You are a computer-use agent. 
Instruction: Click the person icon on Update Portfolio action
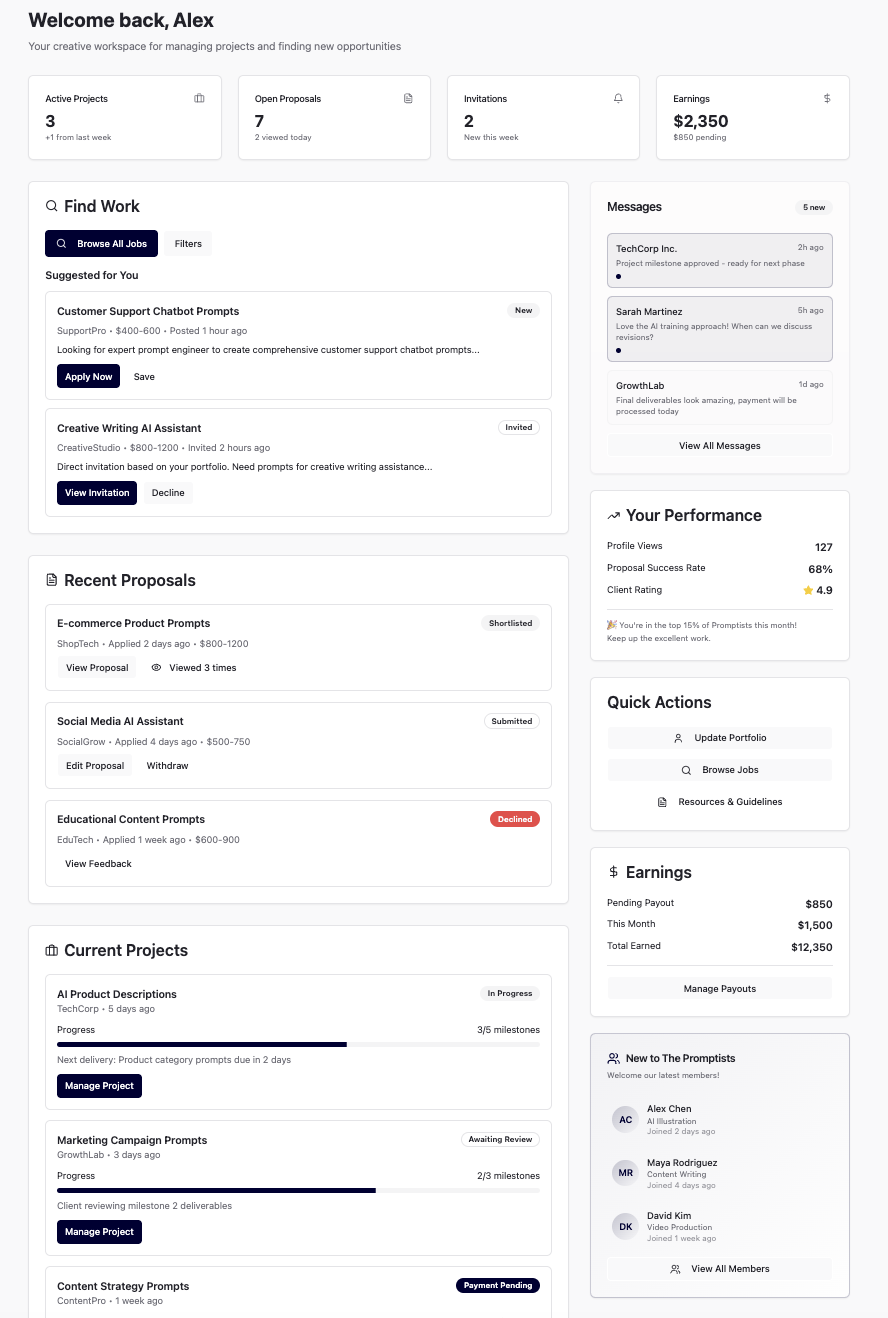[678, 737]
